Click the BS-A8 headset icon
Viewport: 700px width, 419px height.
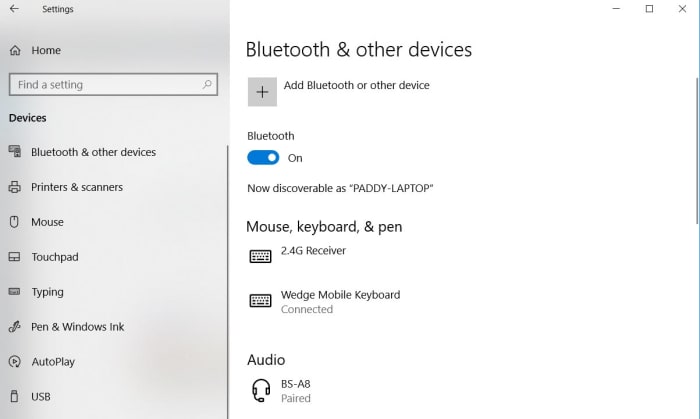click(x=260, y=389)
